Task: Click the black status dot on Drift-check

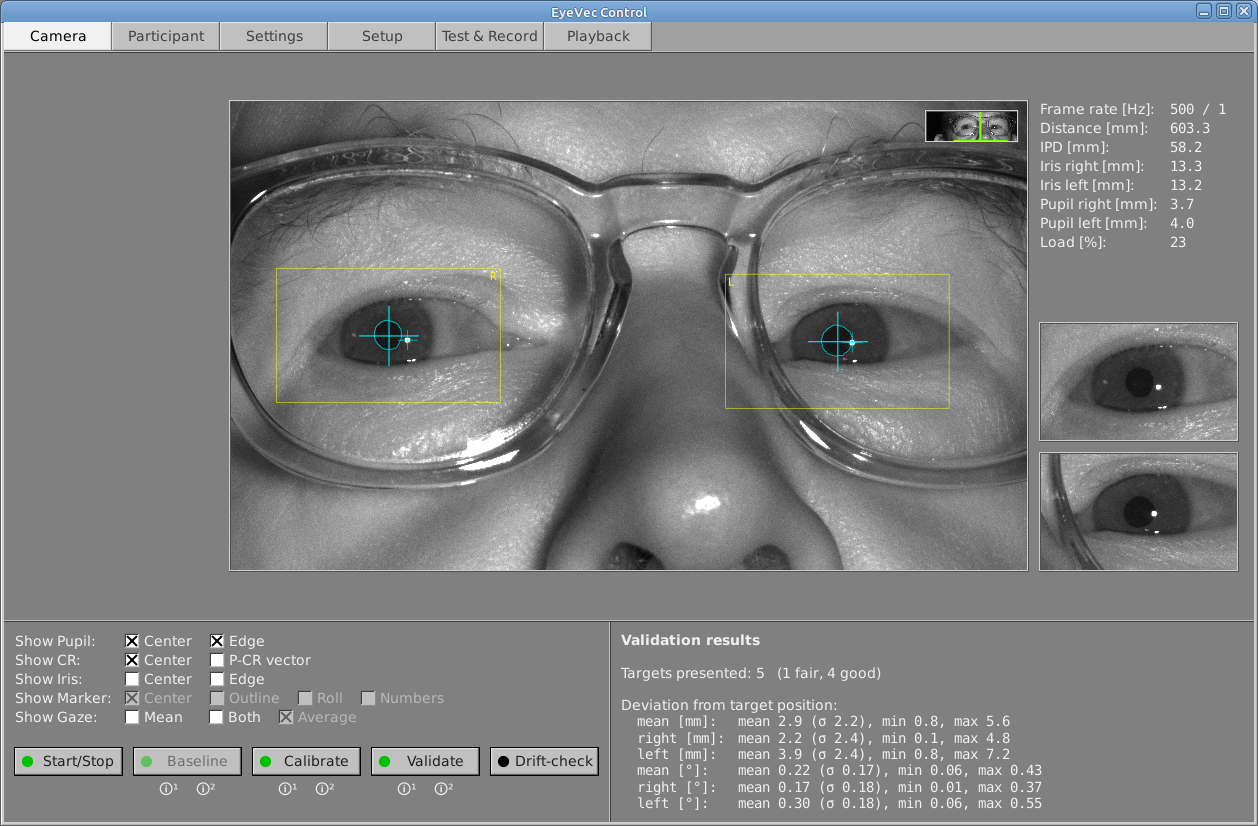Action: 502,761
